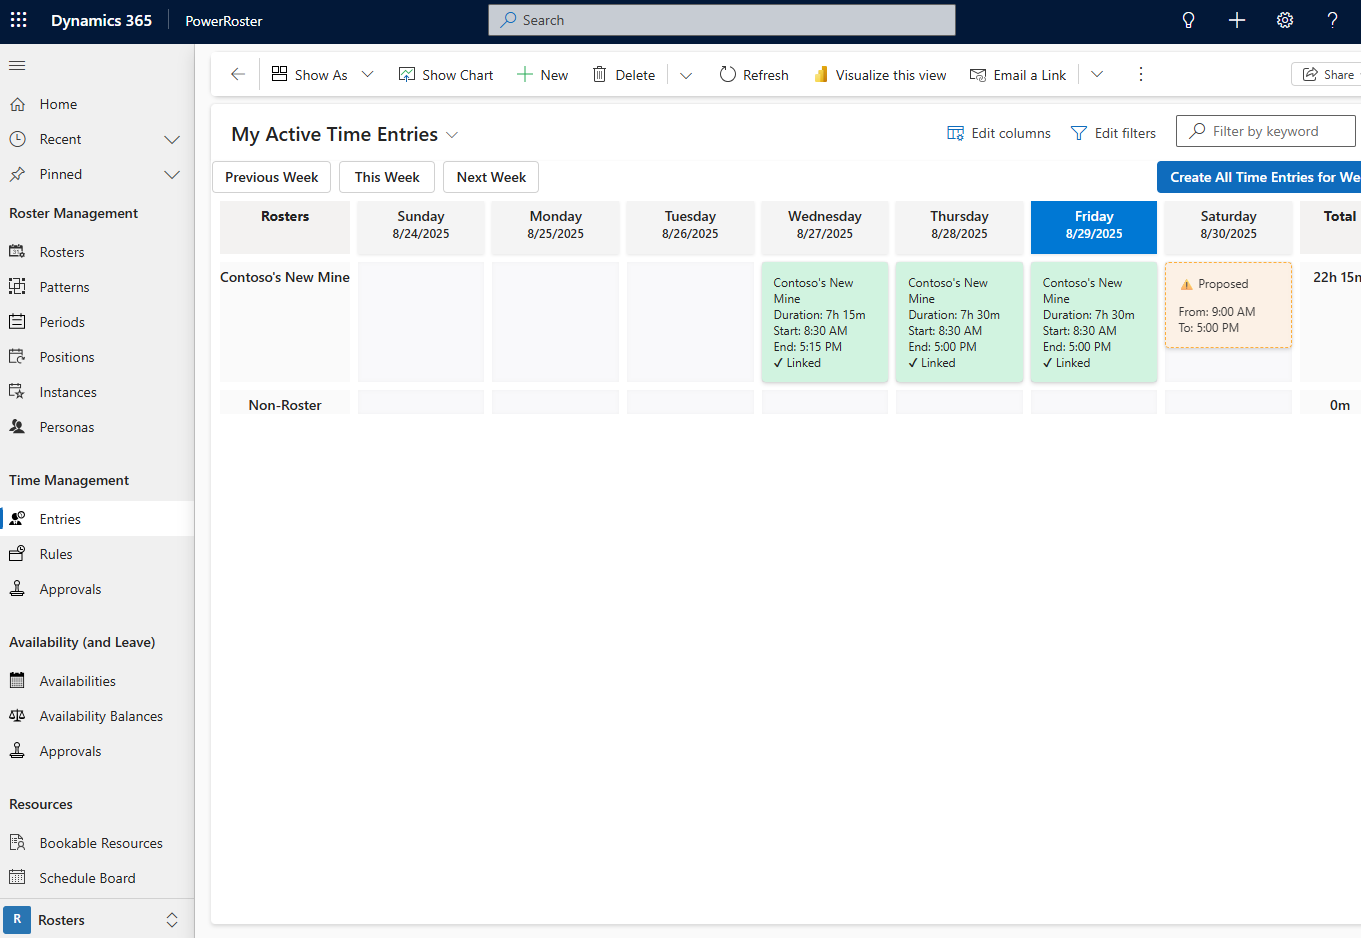Screen dimensions: 1361x938
Task: Jump to This Week
Action: (x=387, y=177)
